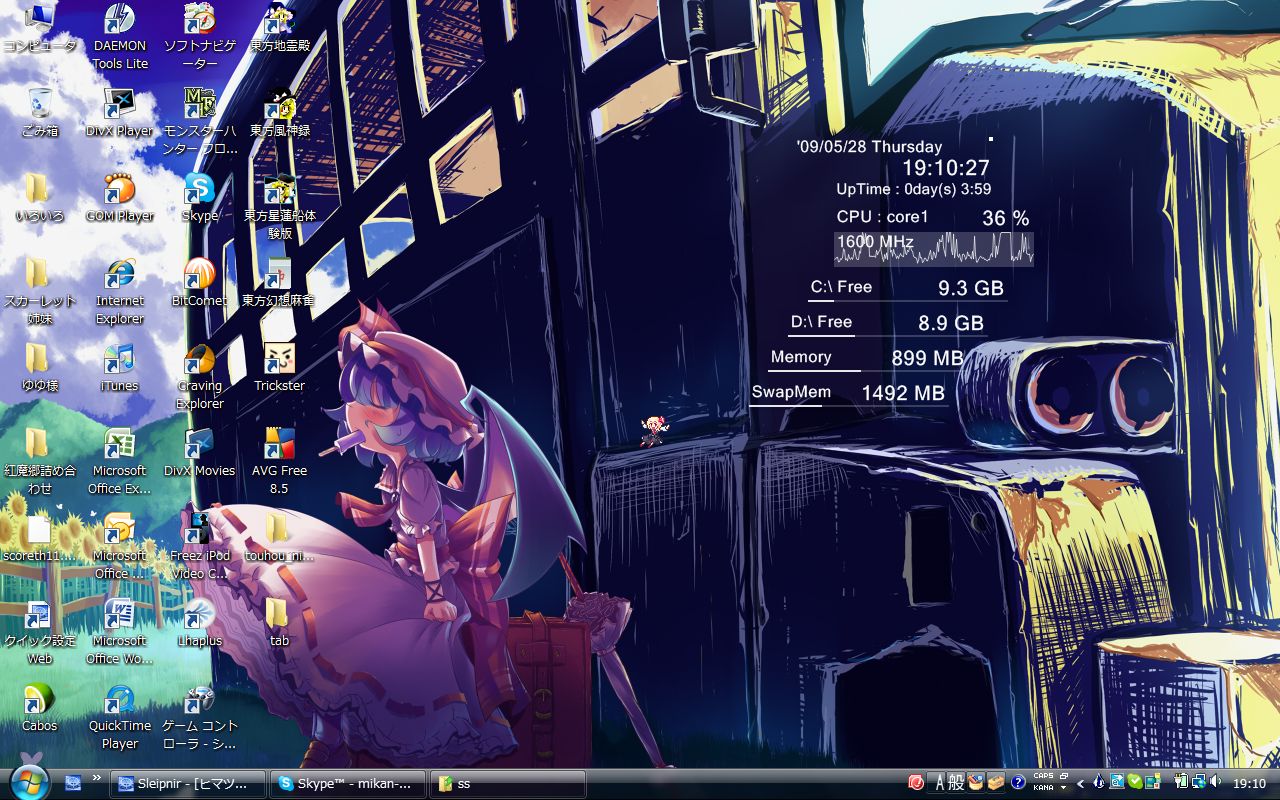
Task: Open the network connection tray icon
Action: tap(1198, 783)
